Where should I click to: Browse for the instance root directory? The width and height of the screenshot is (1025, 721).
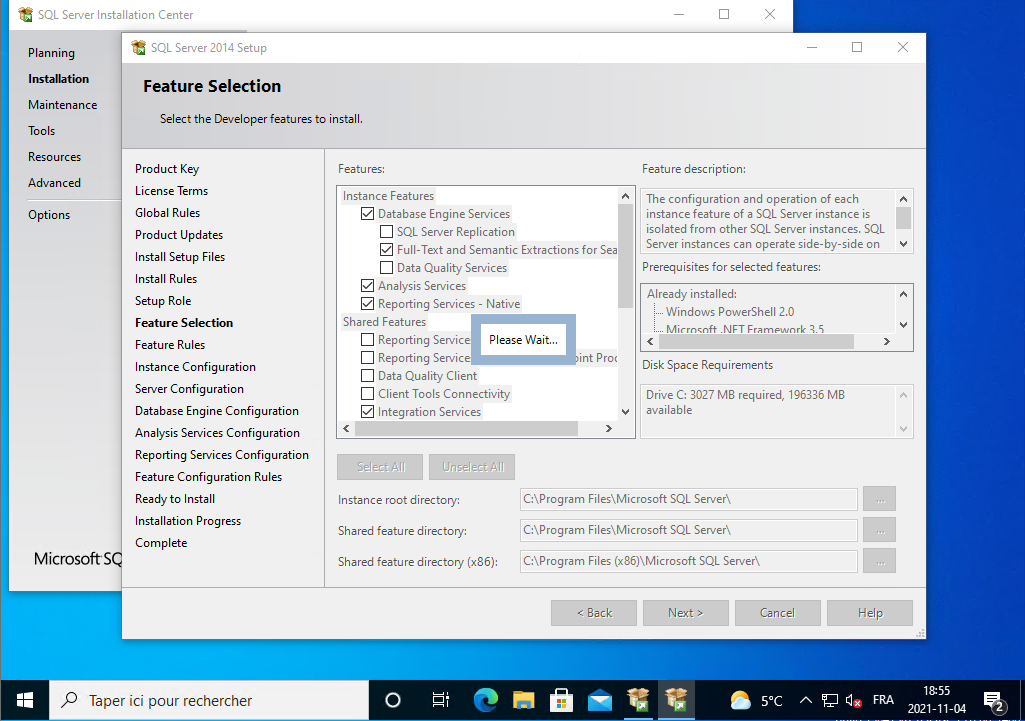[x=879, y=499]
